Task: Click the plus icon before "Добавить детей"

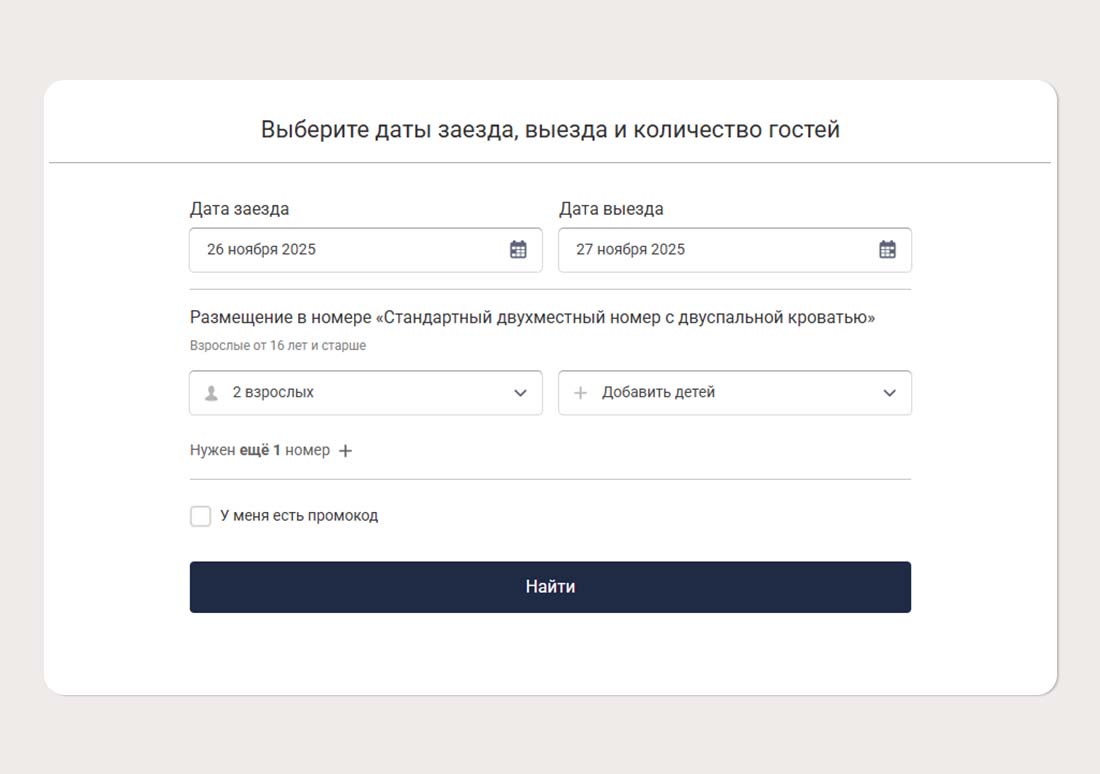Action: [x=580, y=393]
